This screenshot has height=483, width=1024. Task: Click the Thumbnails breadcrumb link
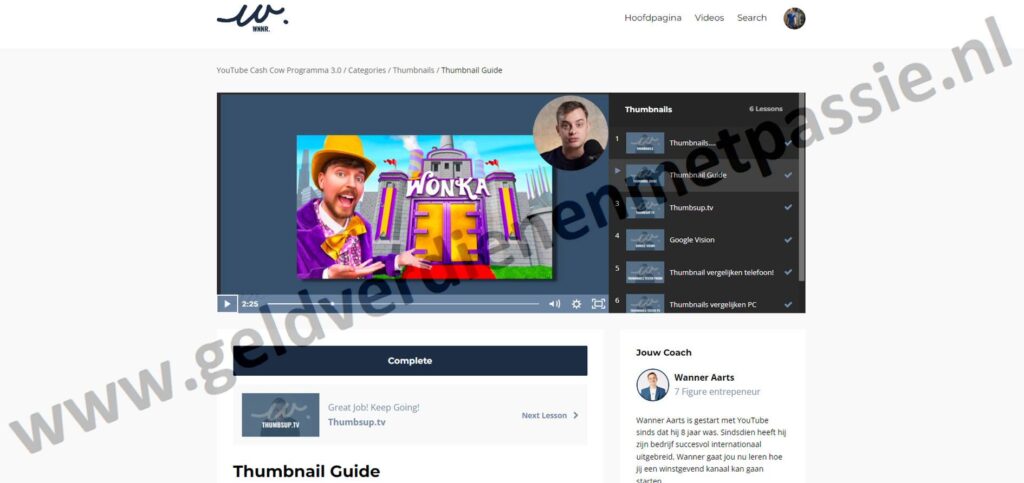pos(413,71)
